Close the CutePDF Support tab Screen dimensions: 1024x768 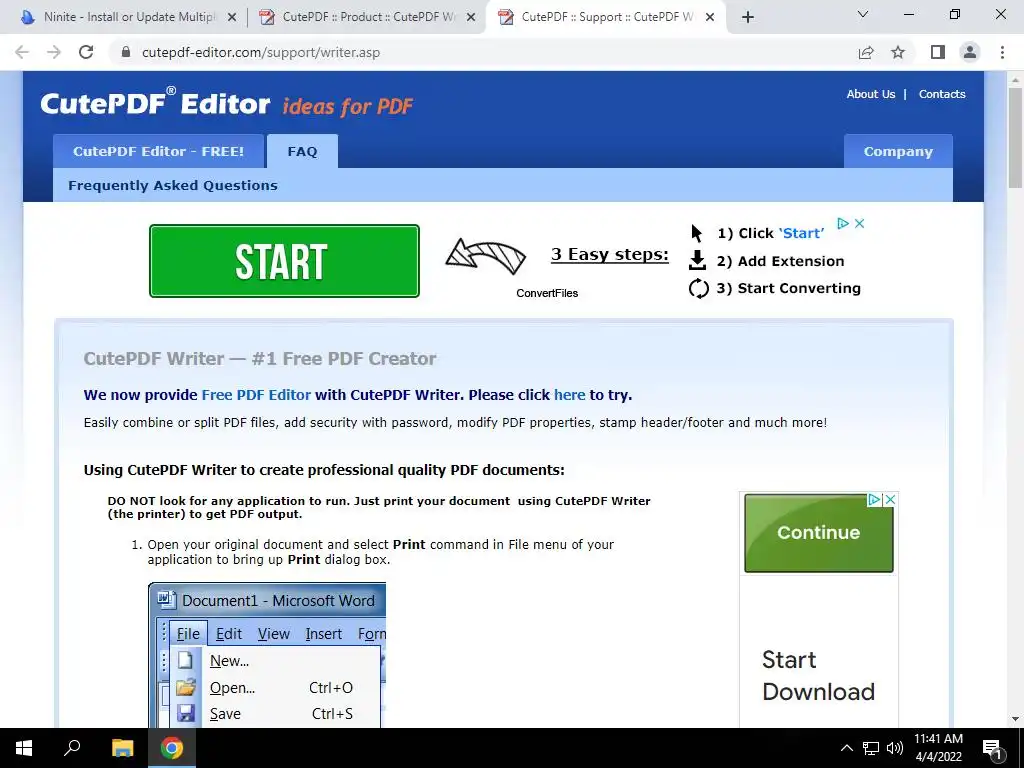(x=710, y=18)
